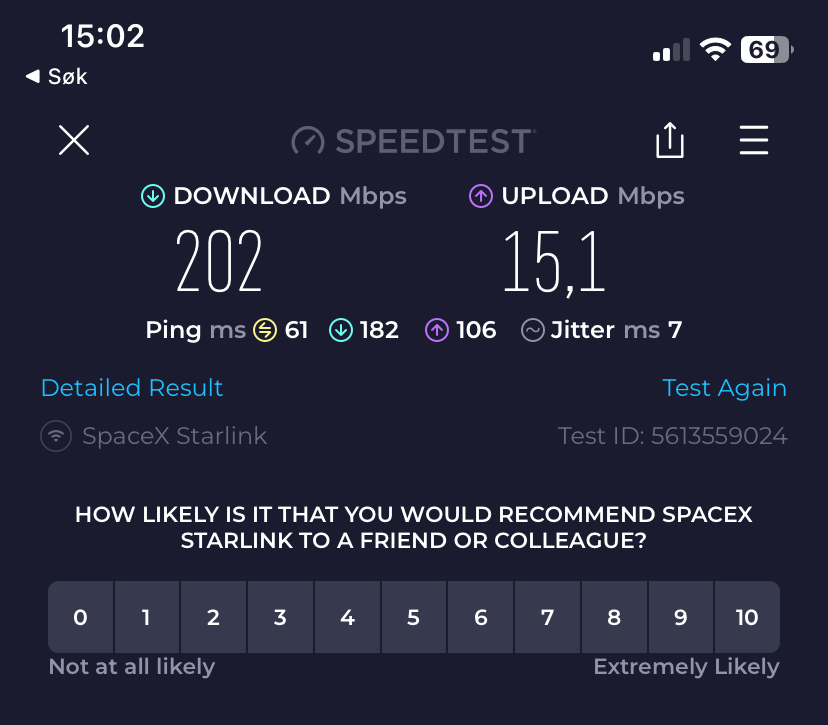Choose rating 3 for Starlink
This screenshot has width=828, height=725.
click(x=280, y=617)
